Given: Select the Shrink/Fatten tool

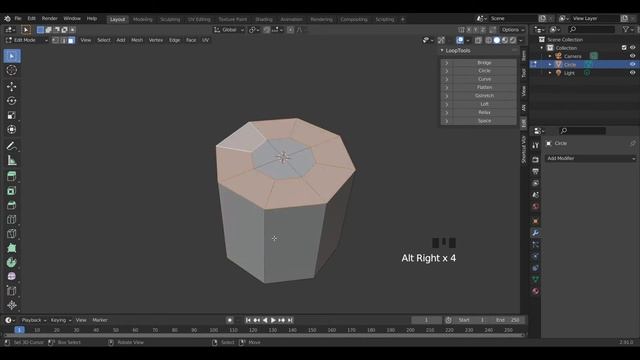Looking at the screenshot, I should click(12, 305).
